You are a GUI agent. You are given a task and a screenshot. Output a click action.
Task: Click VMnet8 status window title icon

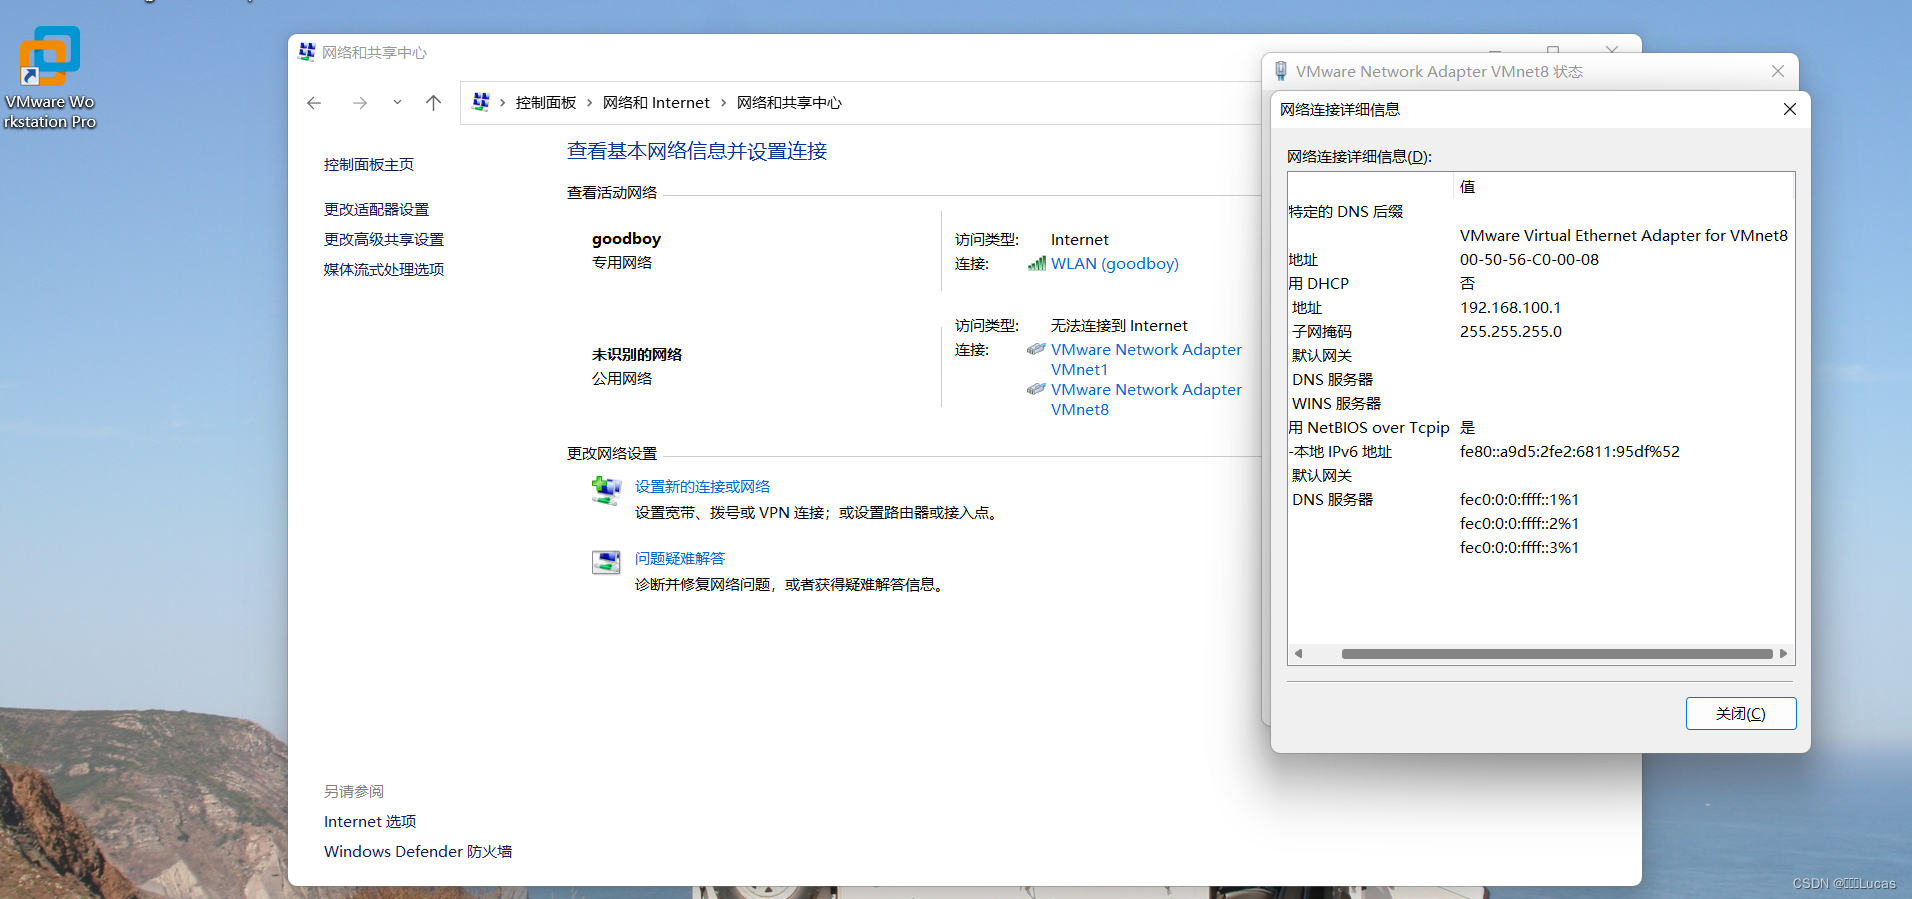(1281, 71)
